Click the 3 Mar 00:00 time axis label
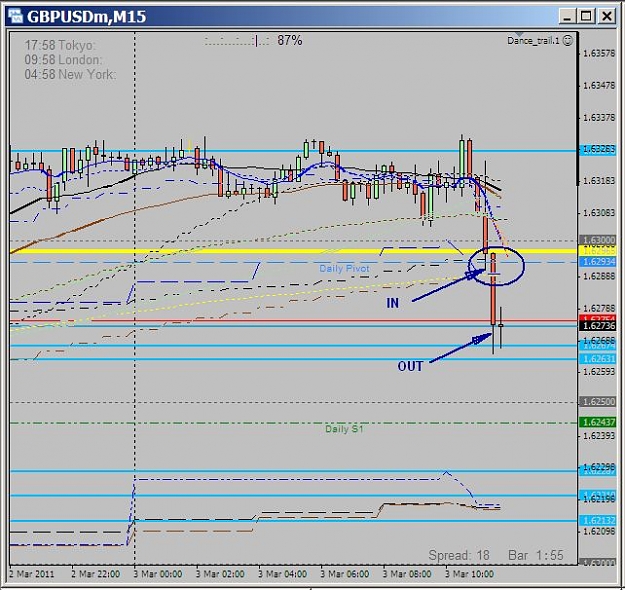The image size is (625, 590). [x=158, y=574]
